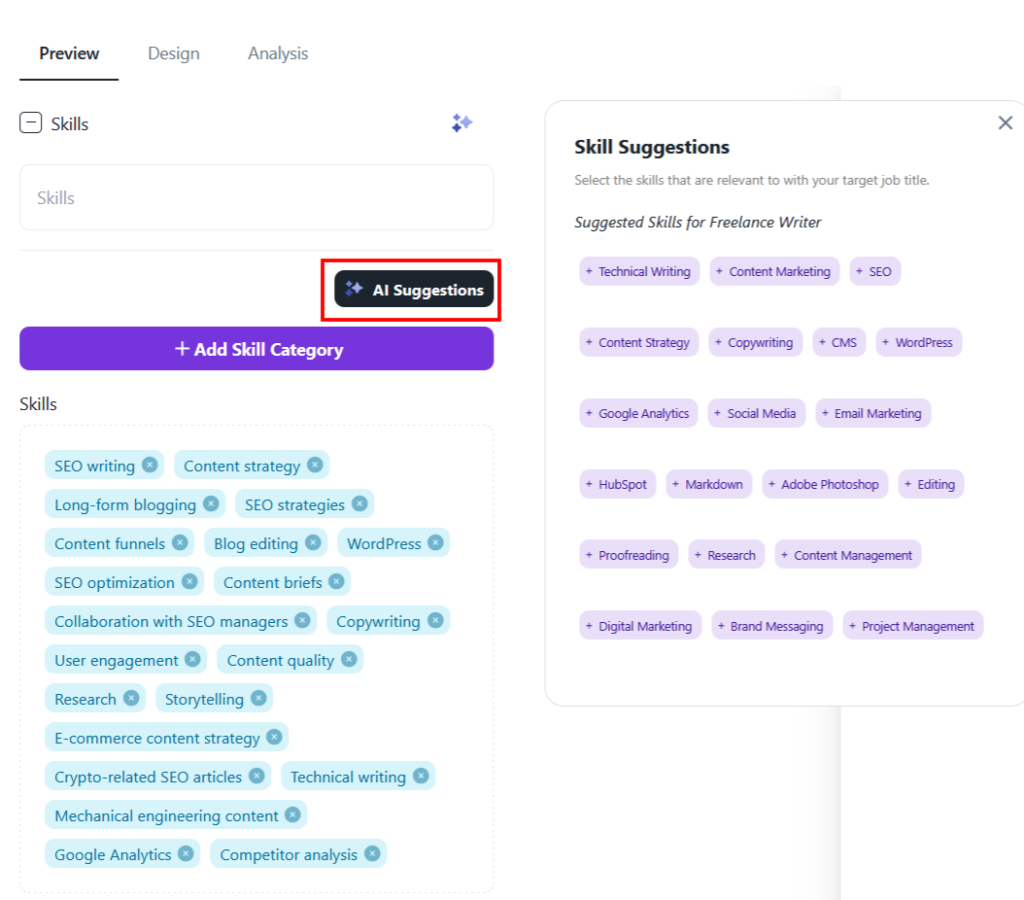Add Proofreading from suggested skills
This screenshot has height=900, width=1024.
pos(628,554)
